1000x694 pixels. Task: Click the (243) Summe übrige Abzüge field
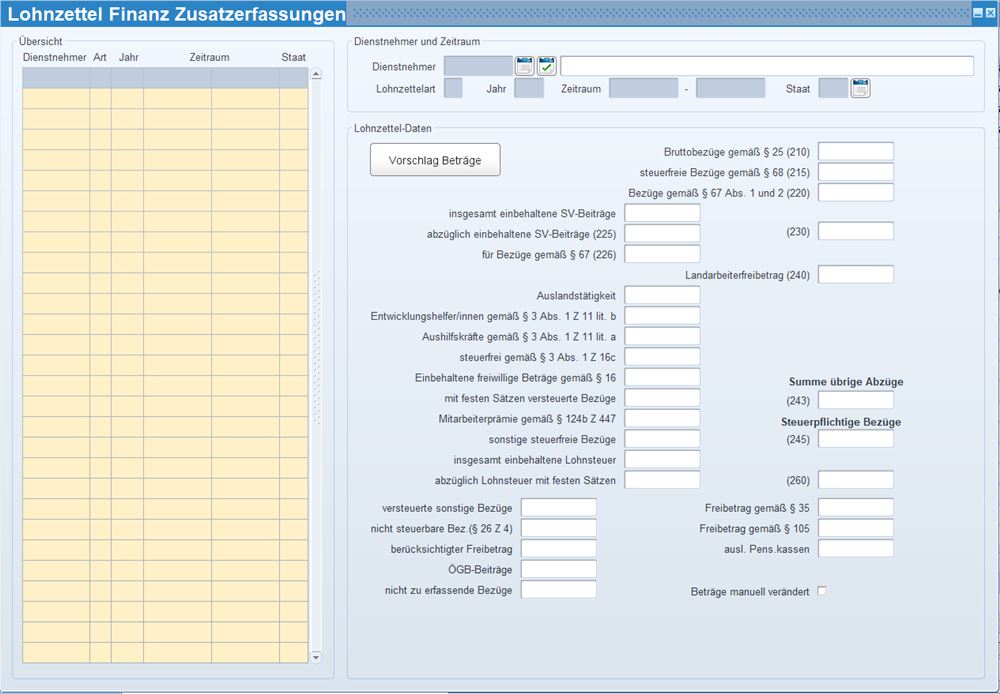[x=856, y=401]
